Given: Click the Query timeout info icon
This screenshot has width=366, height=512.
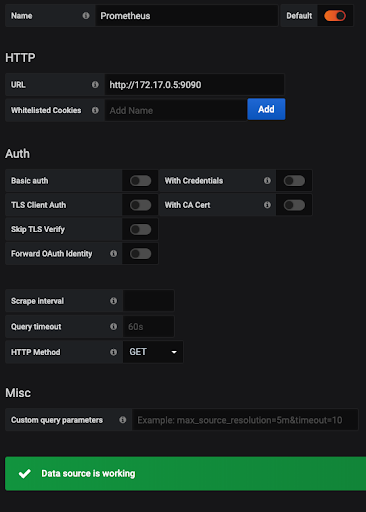Looking at the screenshot, I should point(114,326).
